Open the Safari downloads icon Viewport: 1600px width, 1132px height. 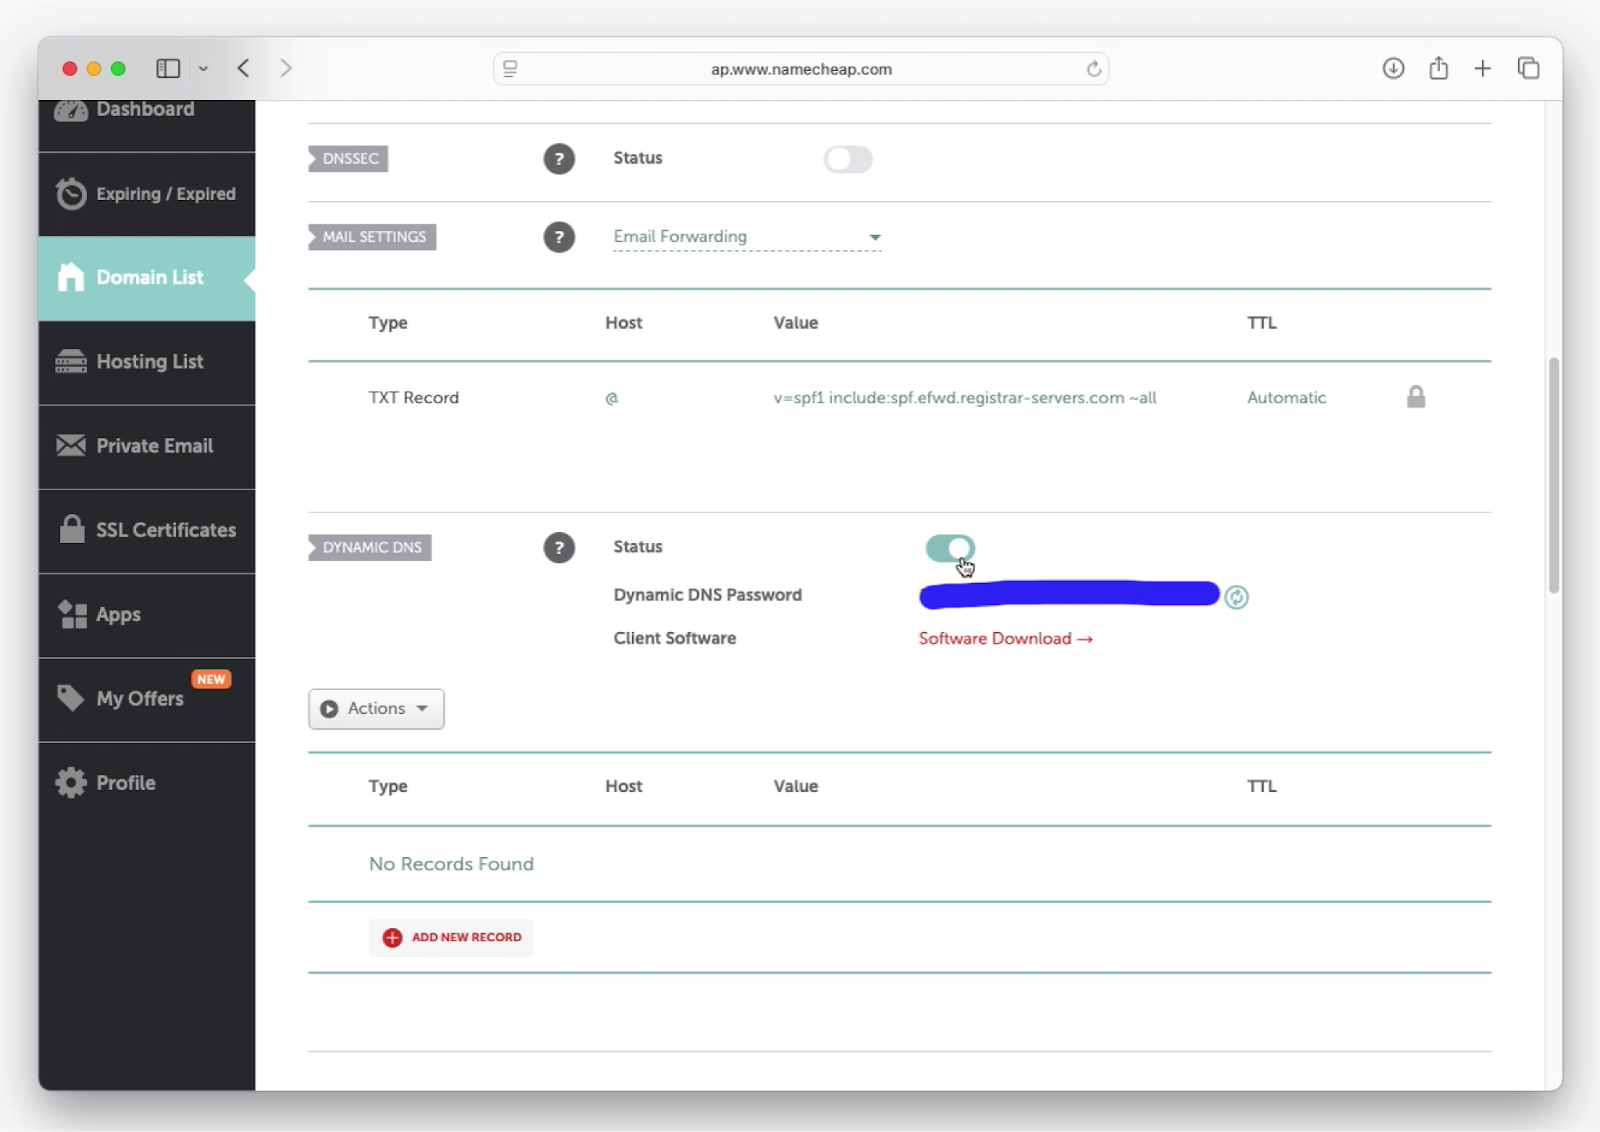(1393, 68)
